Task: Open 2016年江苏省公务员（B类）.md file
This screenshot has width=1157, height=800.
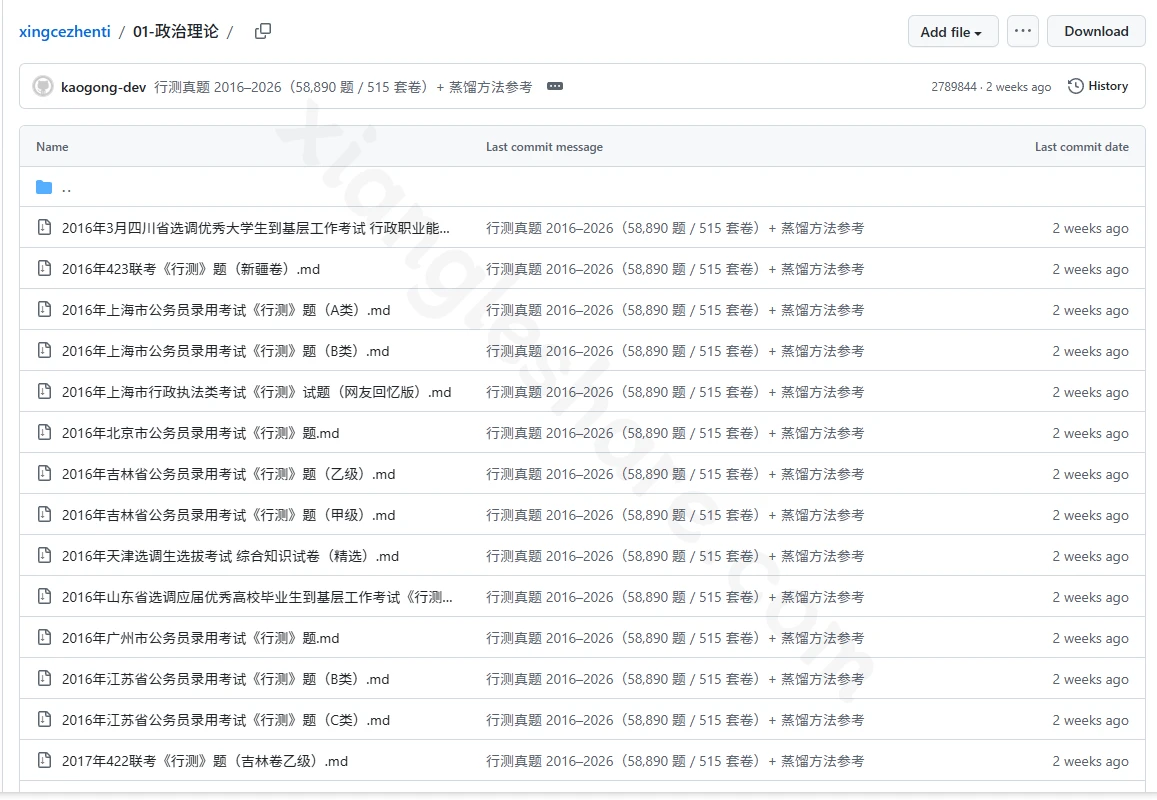Action: 225,679
